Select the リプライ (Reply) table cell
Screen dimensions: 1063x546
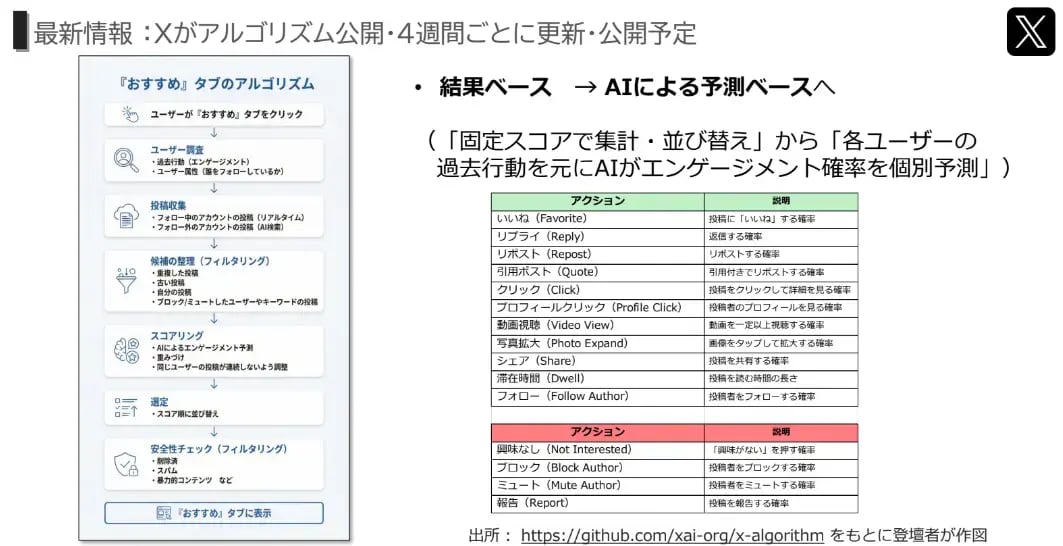point(597,237)
